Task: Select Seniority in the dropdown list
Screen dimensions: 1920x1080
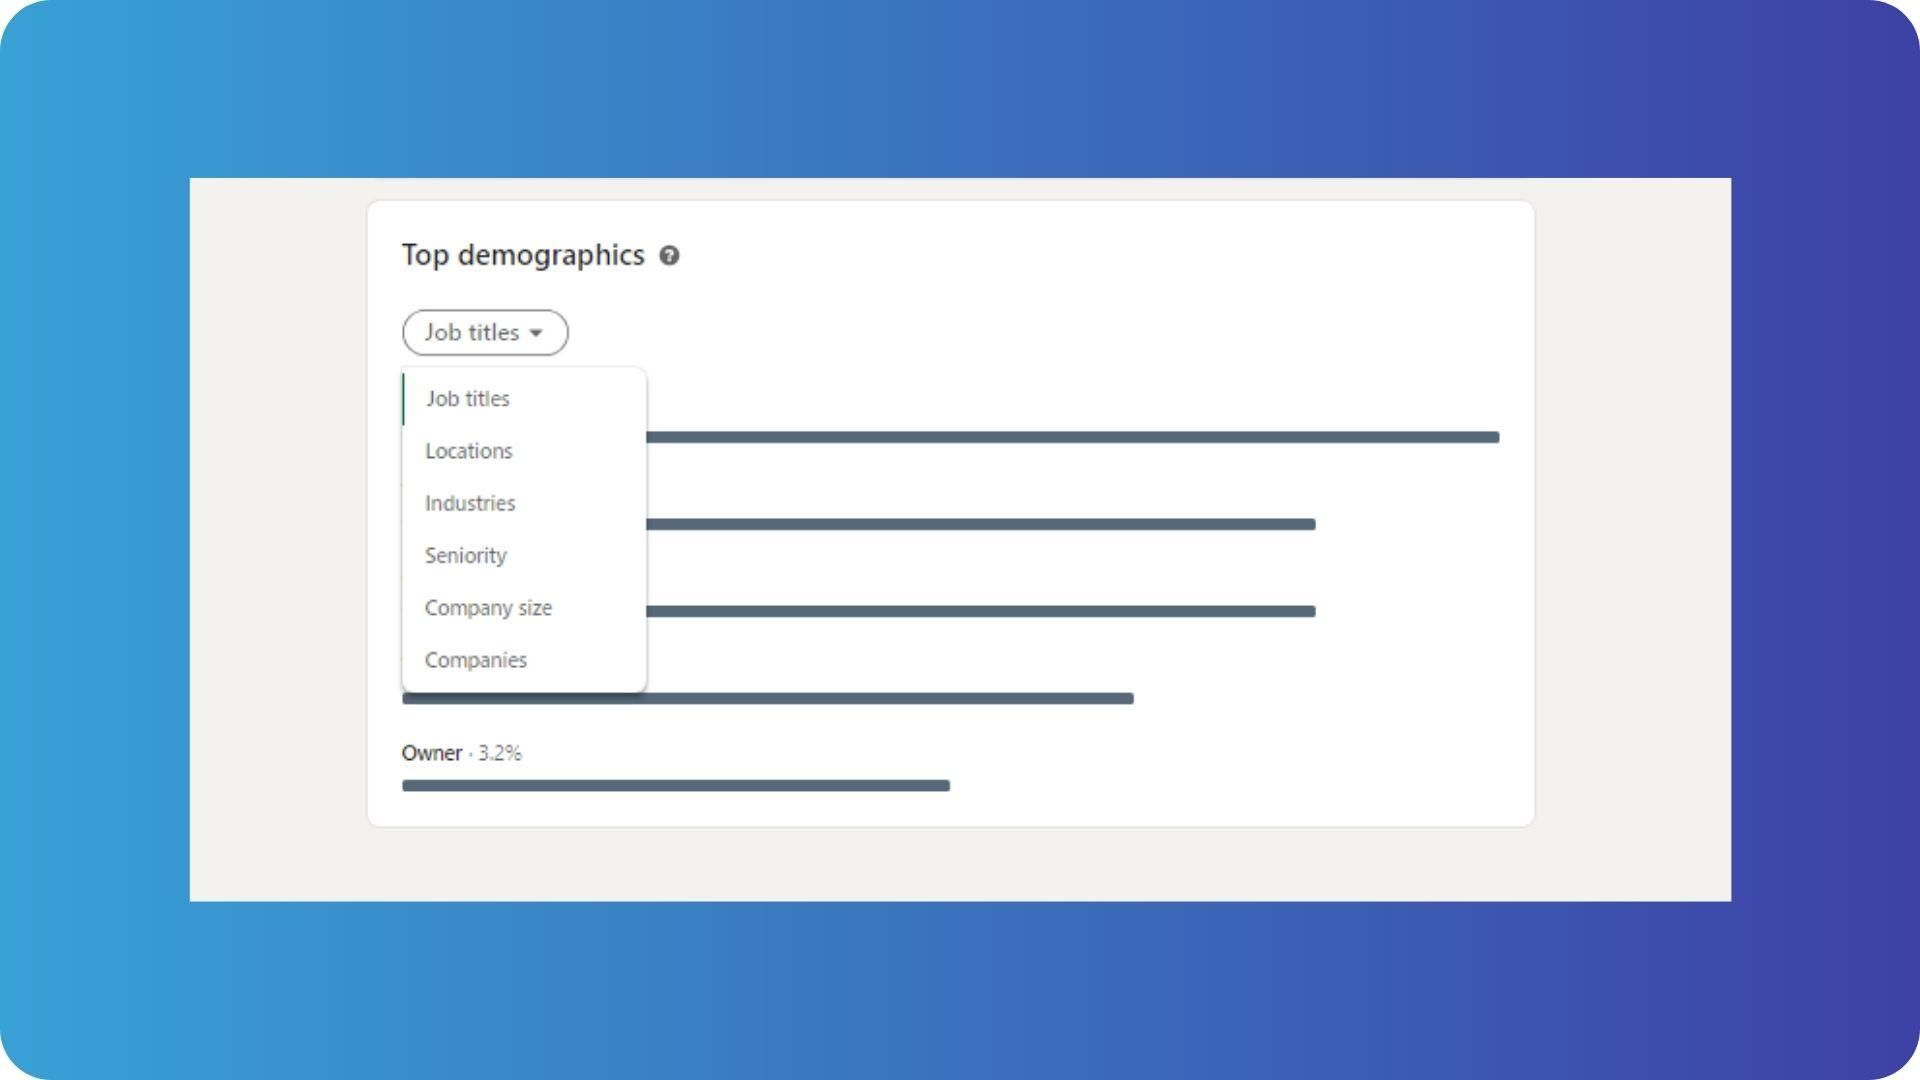Action: (524, 555)
